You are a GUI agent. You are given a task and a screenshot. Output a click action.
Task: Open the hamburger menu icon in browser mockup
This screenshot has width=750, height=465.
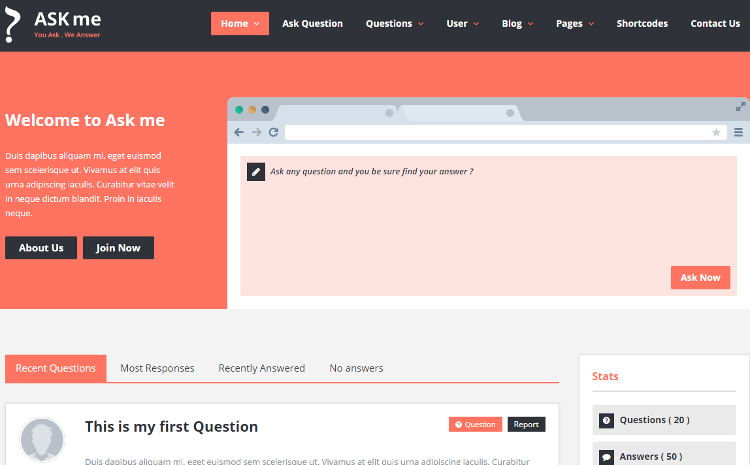click(739, 132)
